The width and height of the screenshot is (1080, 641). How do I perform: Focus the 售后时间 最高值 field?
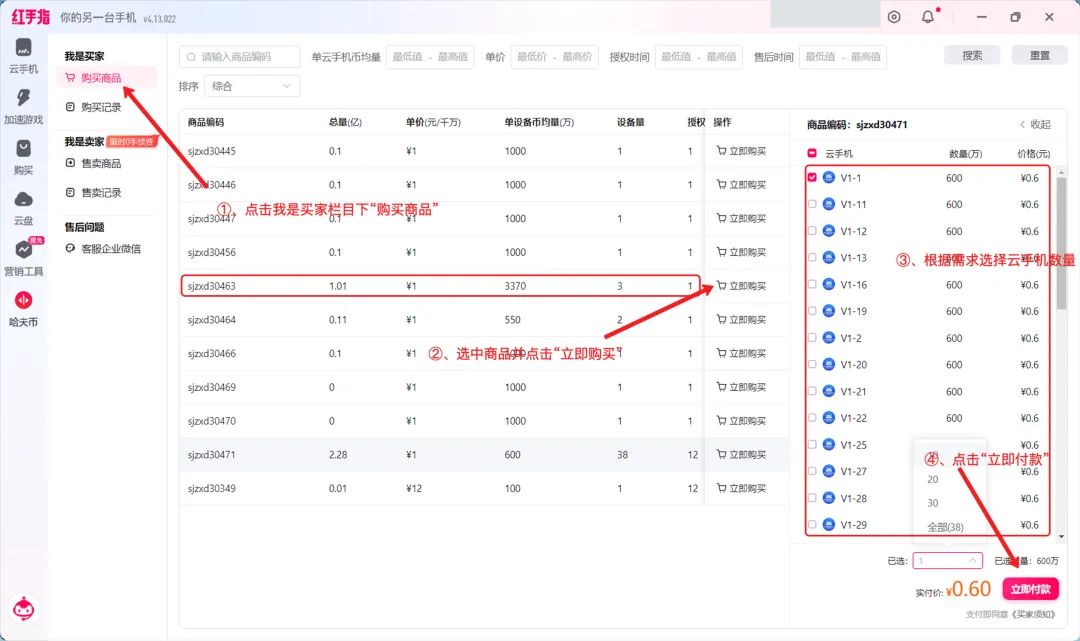tap(866, 56)
